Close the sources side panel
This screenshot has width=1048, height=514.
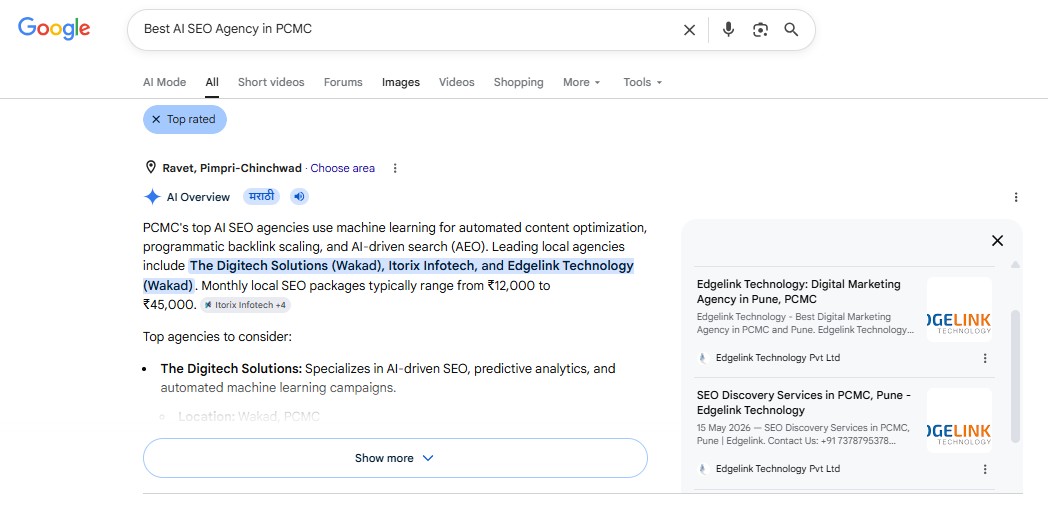(x=997, y=241)
